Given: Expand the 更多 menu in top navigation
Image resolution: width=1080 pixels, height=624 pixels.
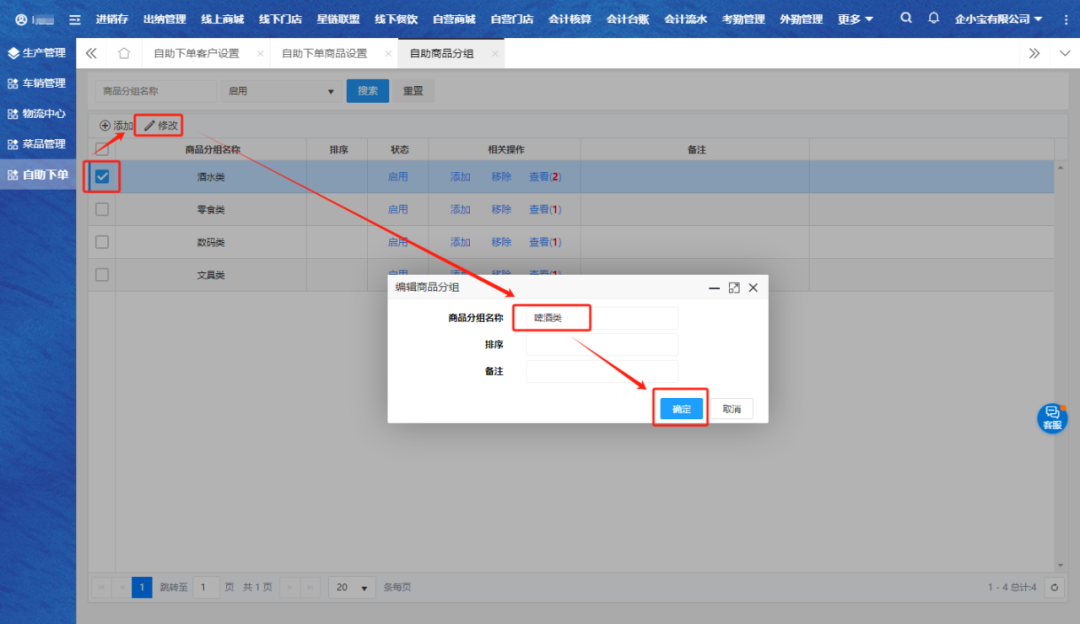Looking at the screenshot, I should click(x=855, y=19).
